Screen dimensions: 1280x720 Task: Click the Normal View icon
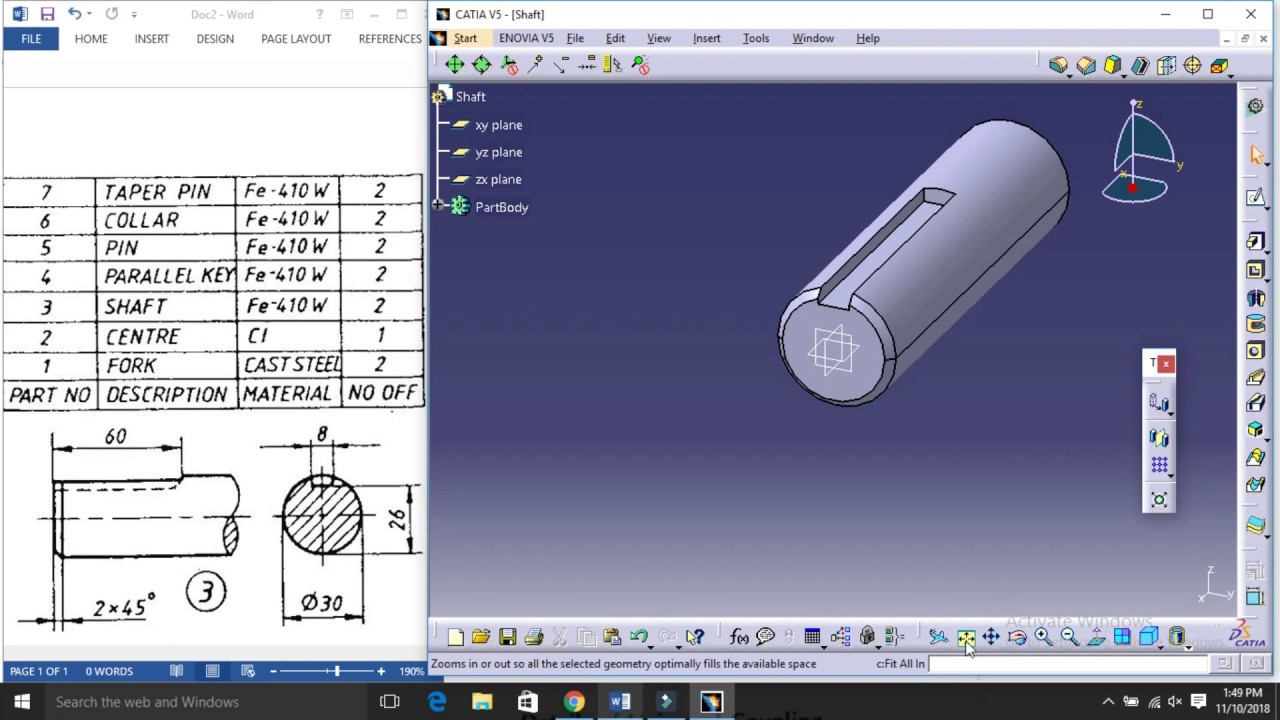[x=1096, y=637]
